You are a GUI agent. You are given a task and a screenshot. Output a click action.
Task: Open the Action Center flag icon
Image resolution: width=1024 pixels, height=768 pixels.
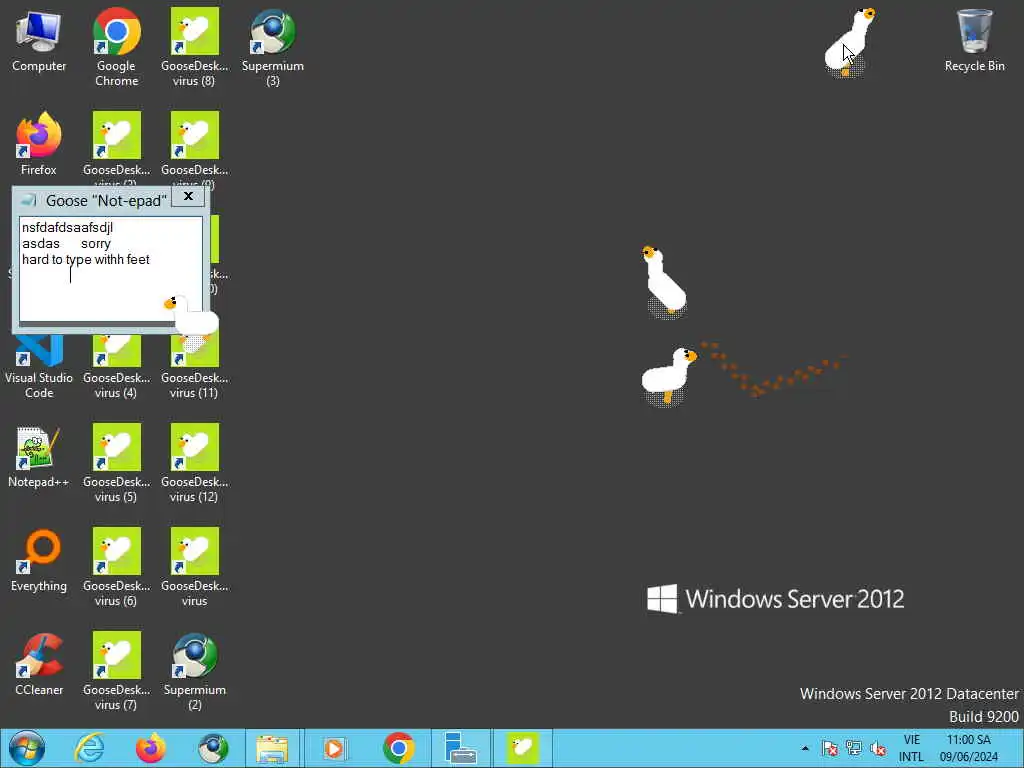click(x=829, y=748)
